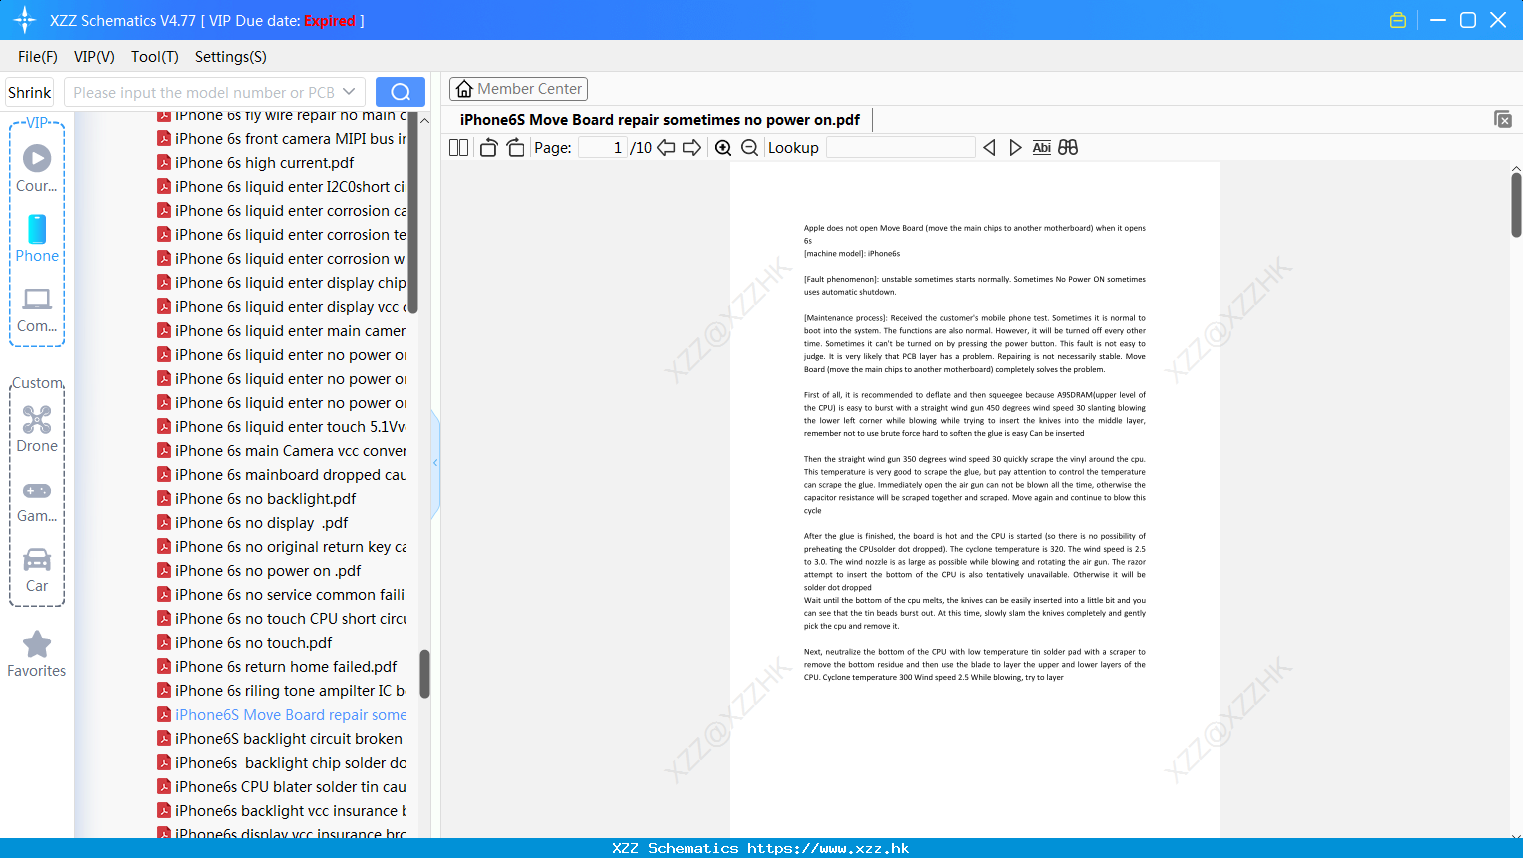Click the page number input field
The image size is (1523, 858).
point(603,148)
